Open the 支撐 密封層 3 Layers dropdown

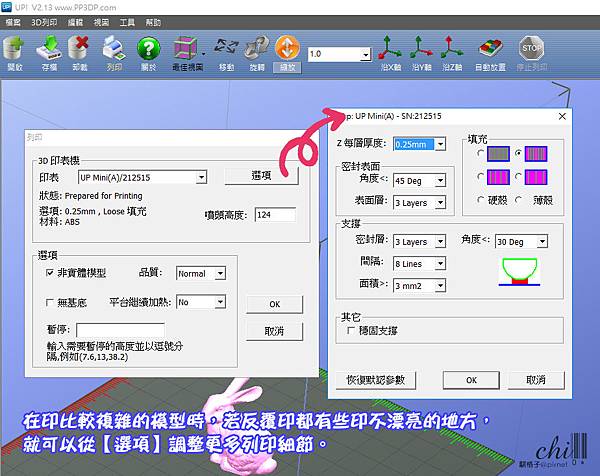(x=440, y=241)
